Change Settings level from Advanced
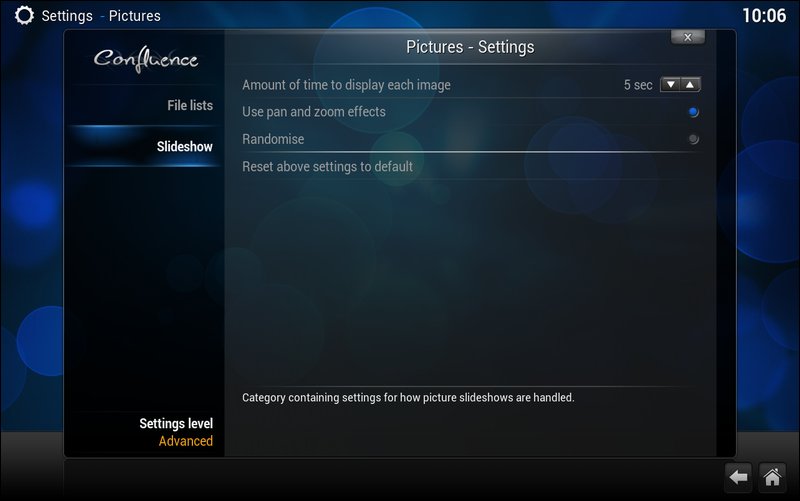 176,432
